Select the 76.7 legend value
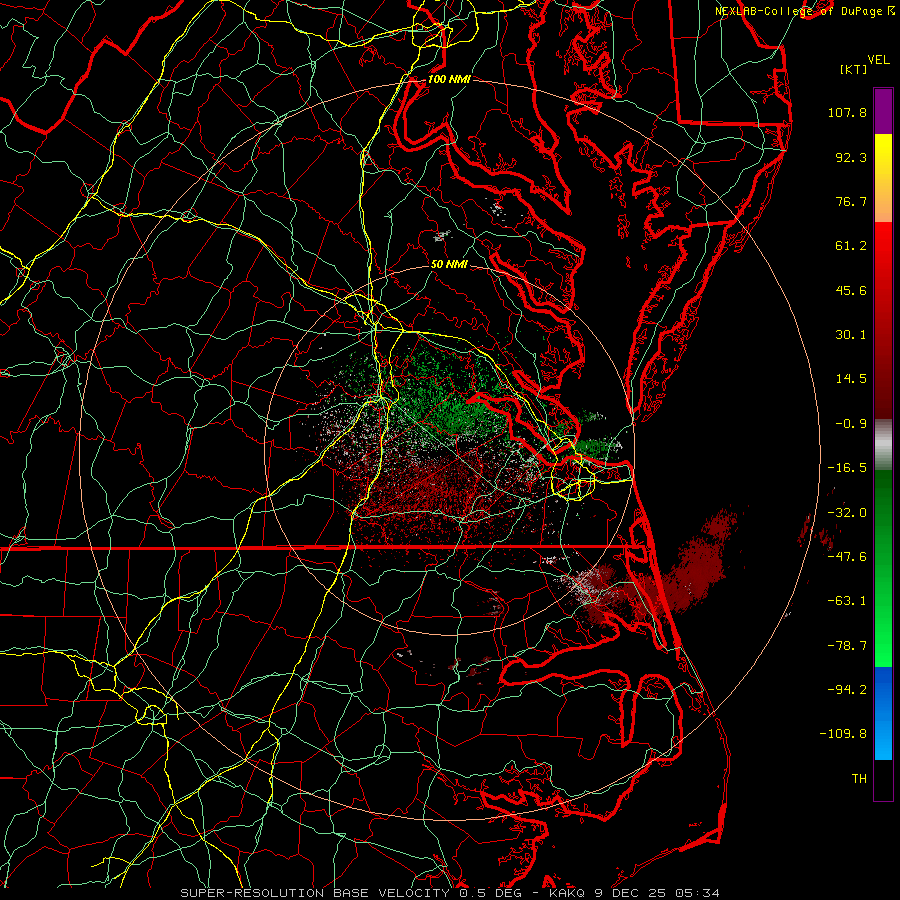The image size is (900, 900). pyautogui.click(x=851, y=201)
